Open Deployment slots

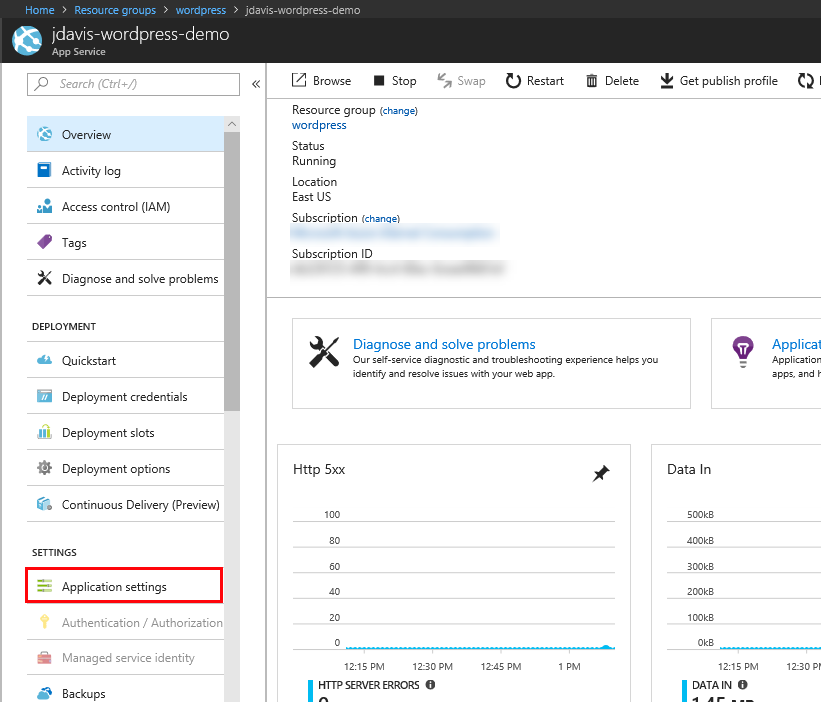(126, 432)
